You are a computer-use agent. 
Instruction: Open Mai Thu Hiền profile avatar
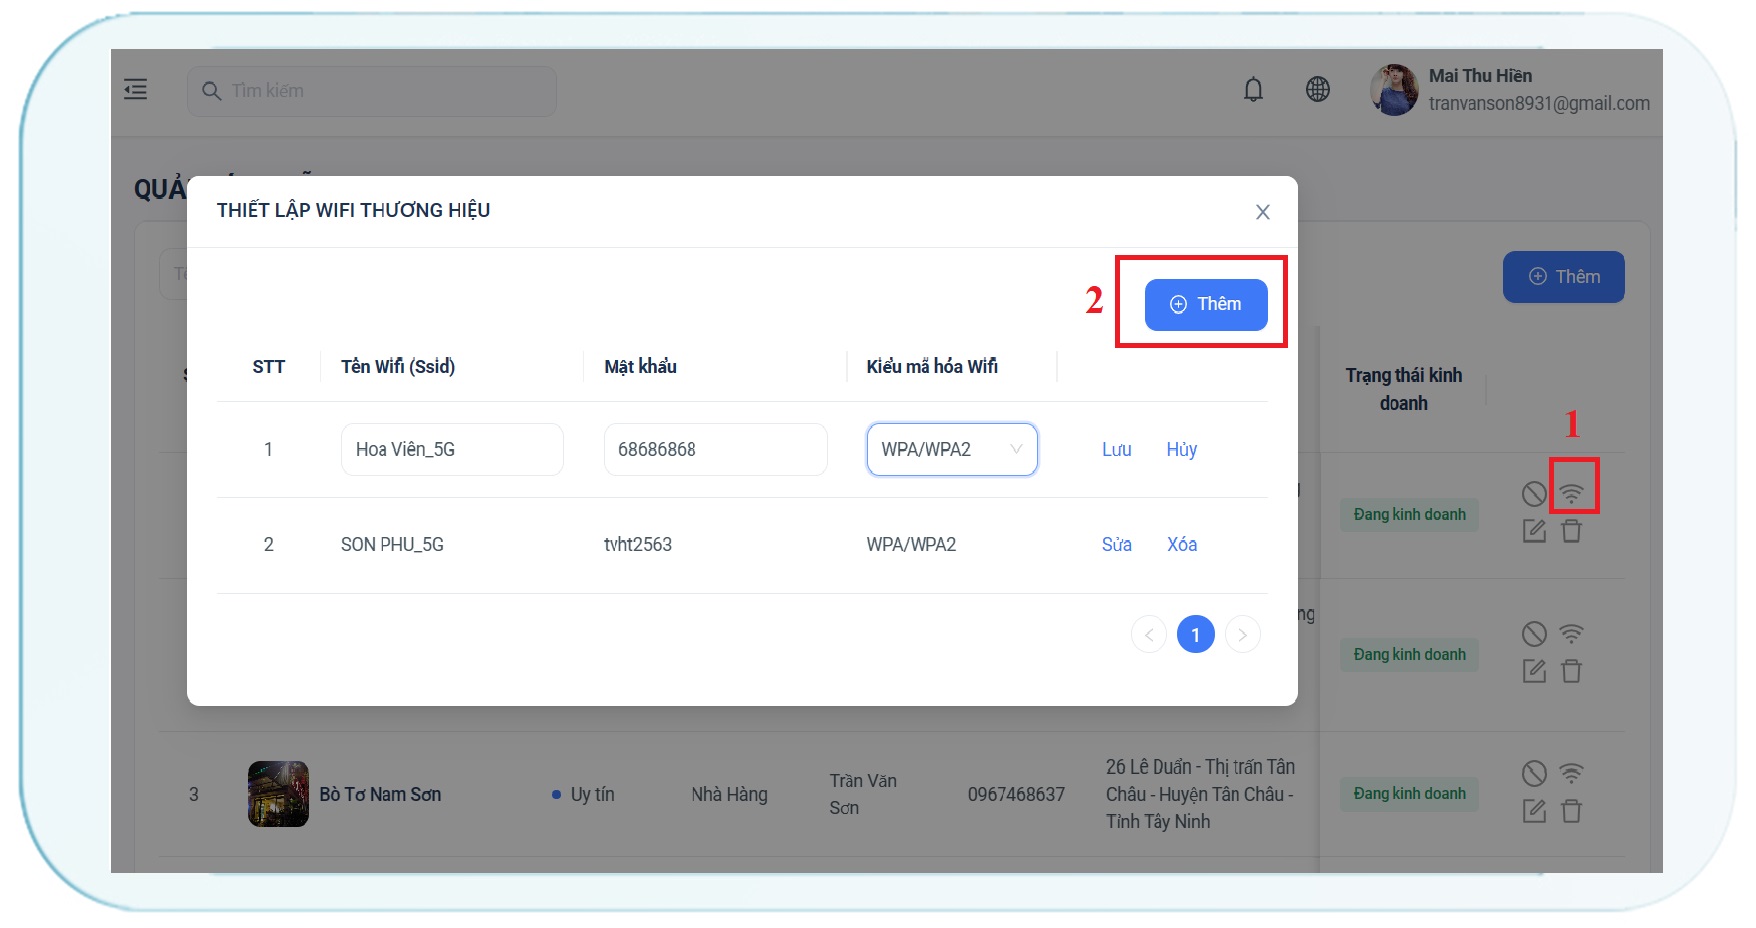[1394, 90]
